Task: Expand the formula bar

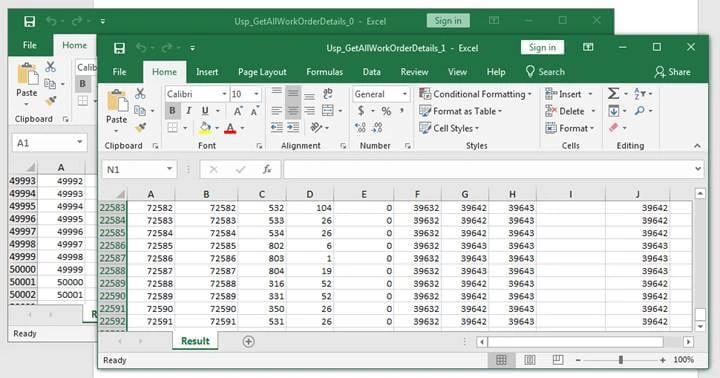Action: click(x=698, y=169)
